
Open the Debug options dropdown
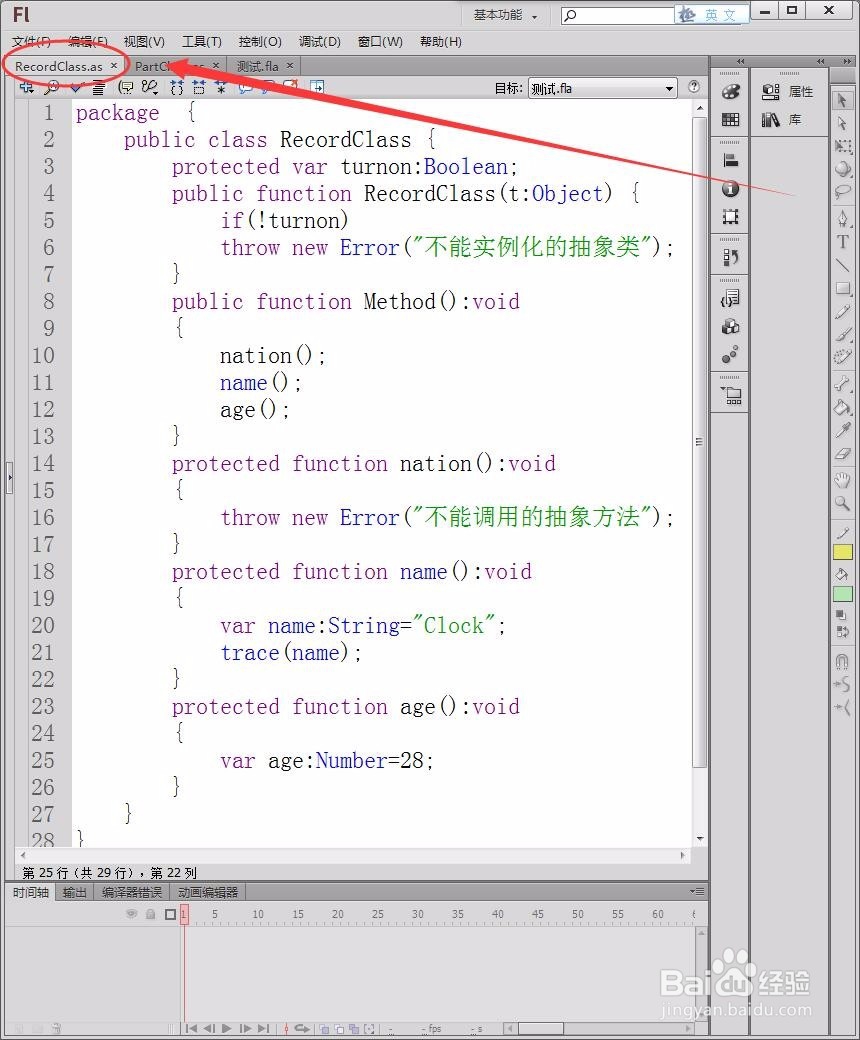pyautogui.click(x=152, y=87)
